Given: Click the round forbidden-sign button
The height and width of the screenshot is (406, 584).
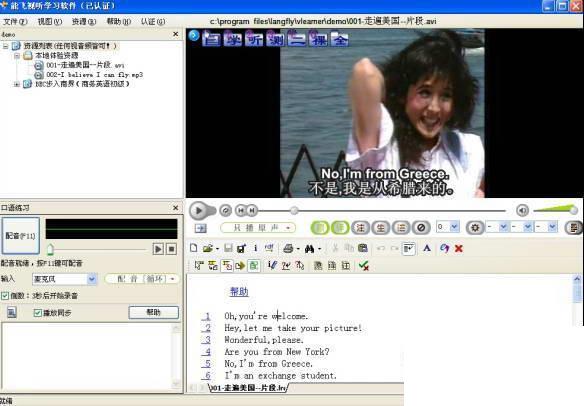Looking at the screenshot, I should click(421, 228).
